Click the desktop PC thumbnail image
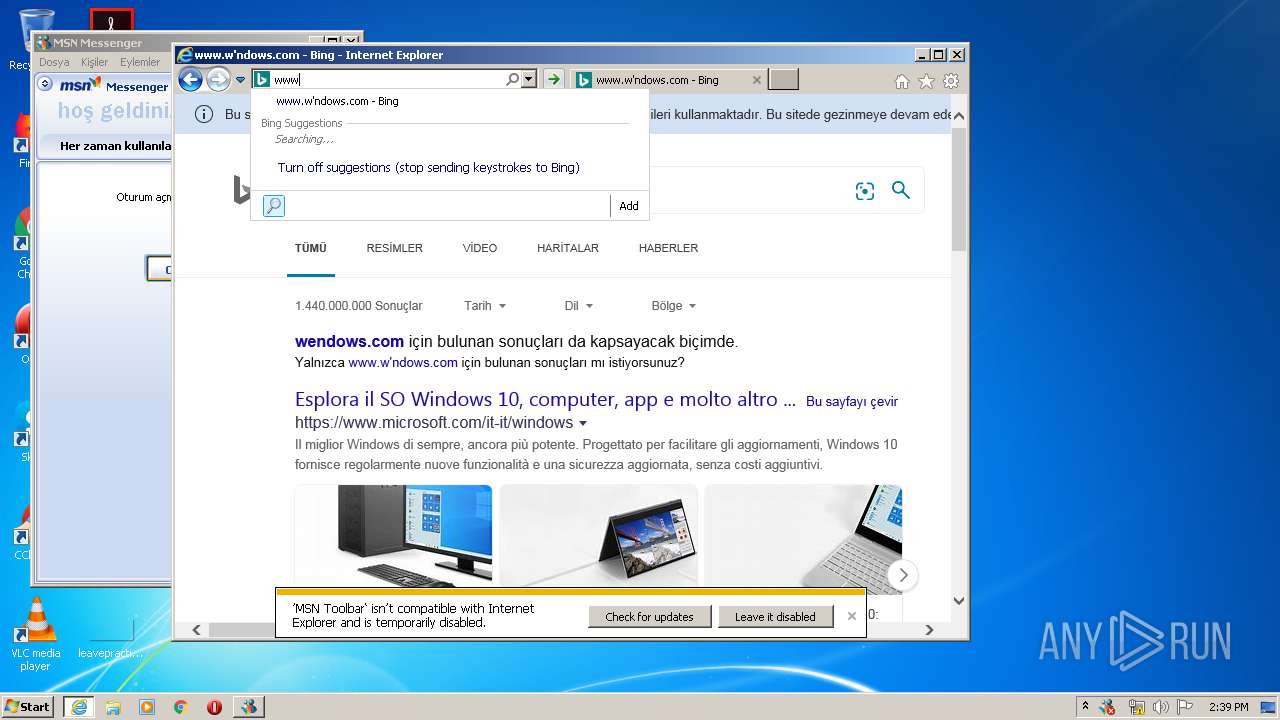Image resolution: width=1280 pixels, height=720 pixels. pyautogui.click(x=394, y=536)
